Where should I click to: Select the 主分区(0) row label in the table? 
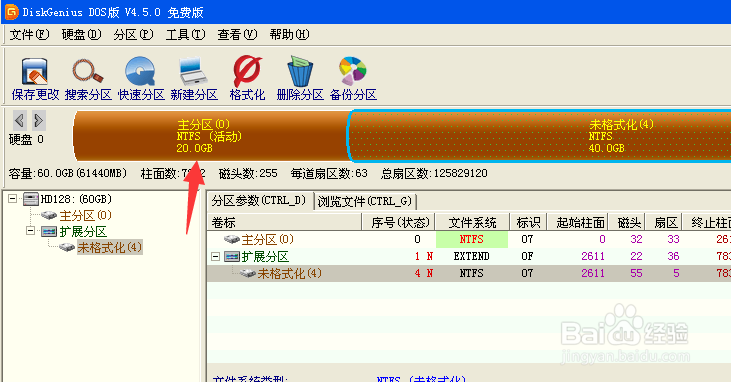268,239
